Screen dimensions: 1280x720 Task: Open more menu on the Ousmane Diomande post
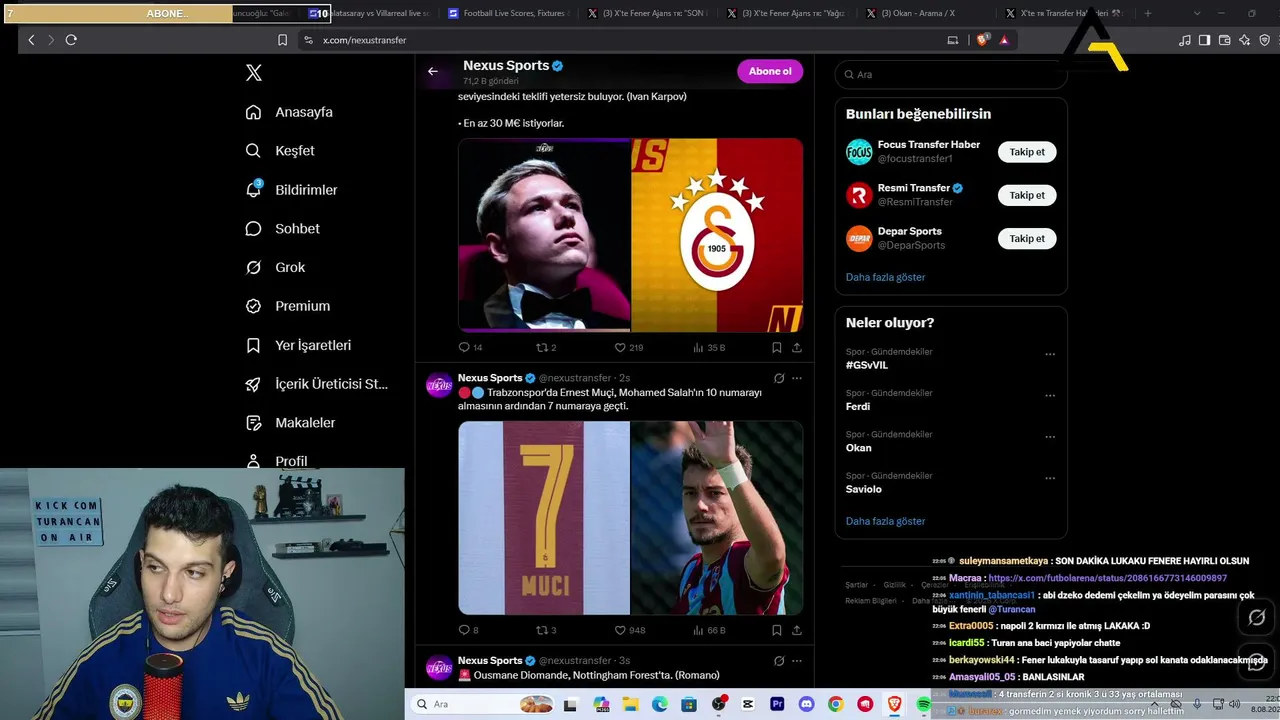pos(797,660)
